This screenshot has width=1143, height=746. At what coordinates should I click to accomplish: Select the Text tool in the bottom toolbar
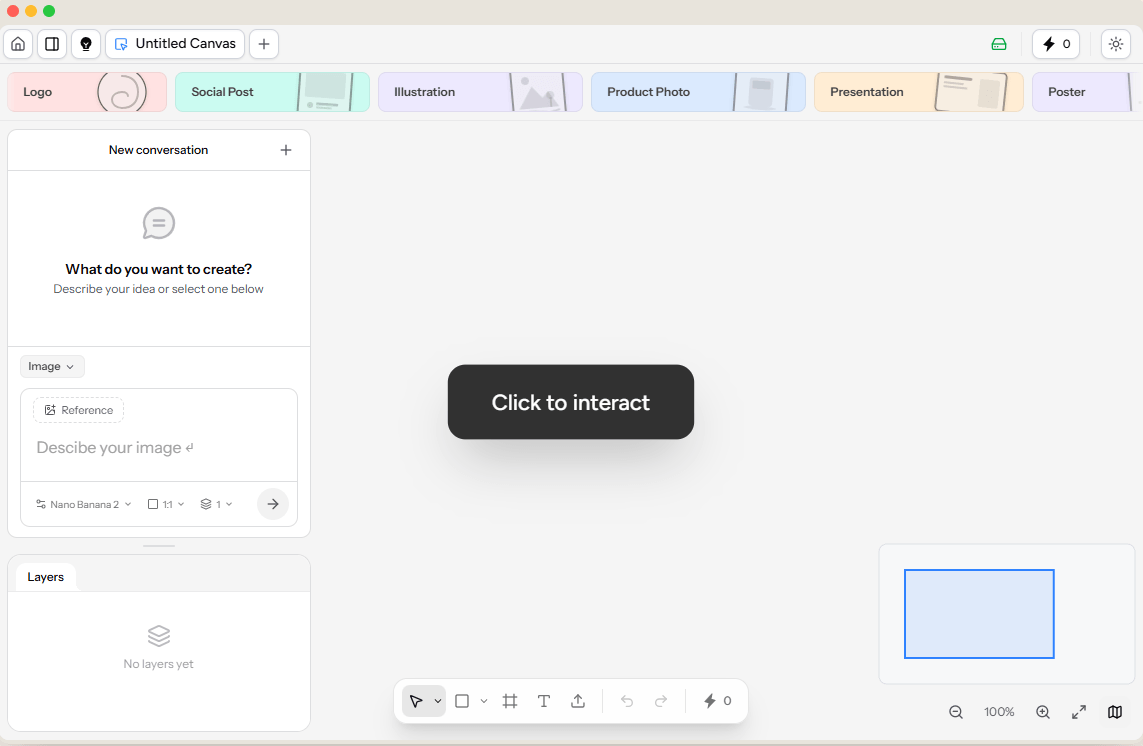[544, 701]
